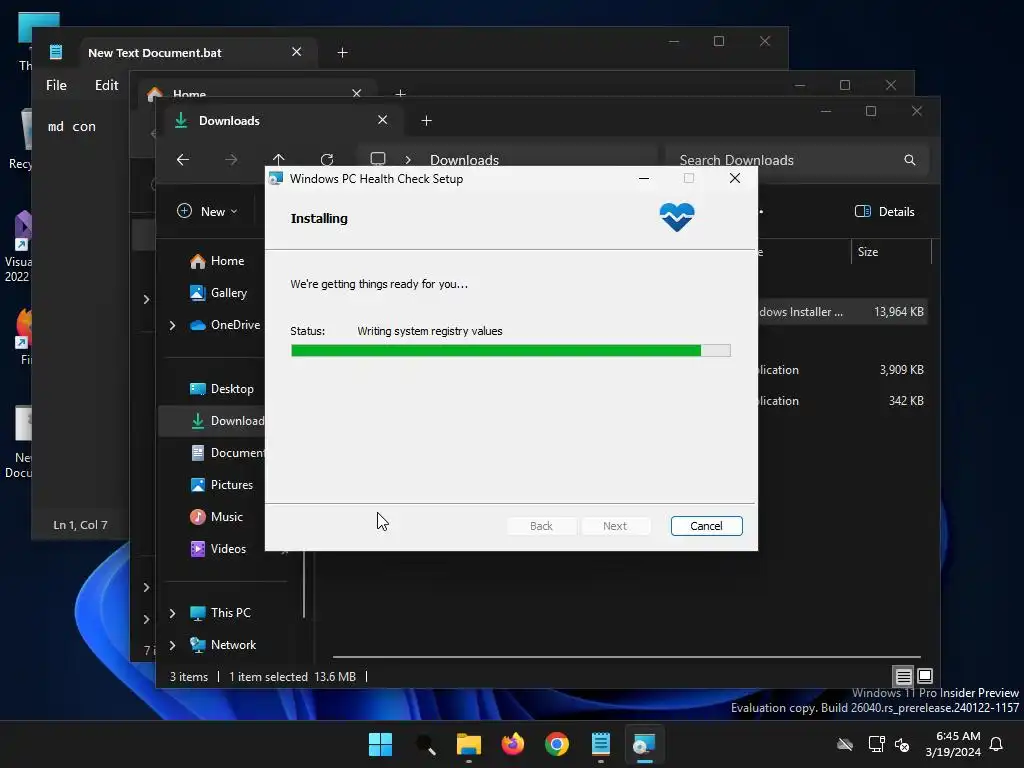Viewport: 1024px width, 768px height.
Task: Expand the This PC tree node
Action: coord(172,613)
